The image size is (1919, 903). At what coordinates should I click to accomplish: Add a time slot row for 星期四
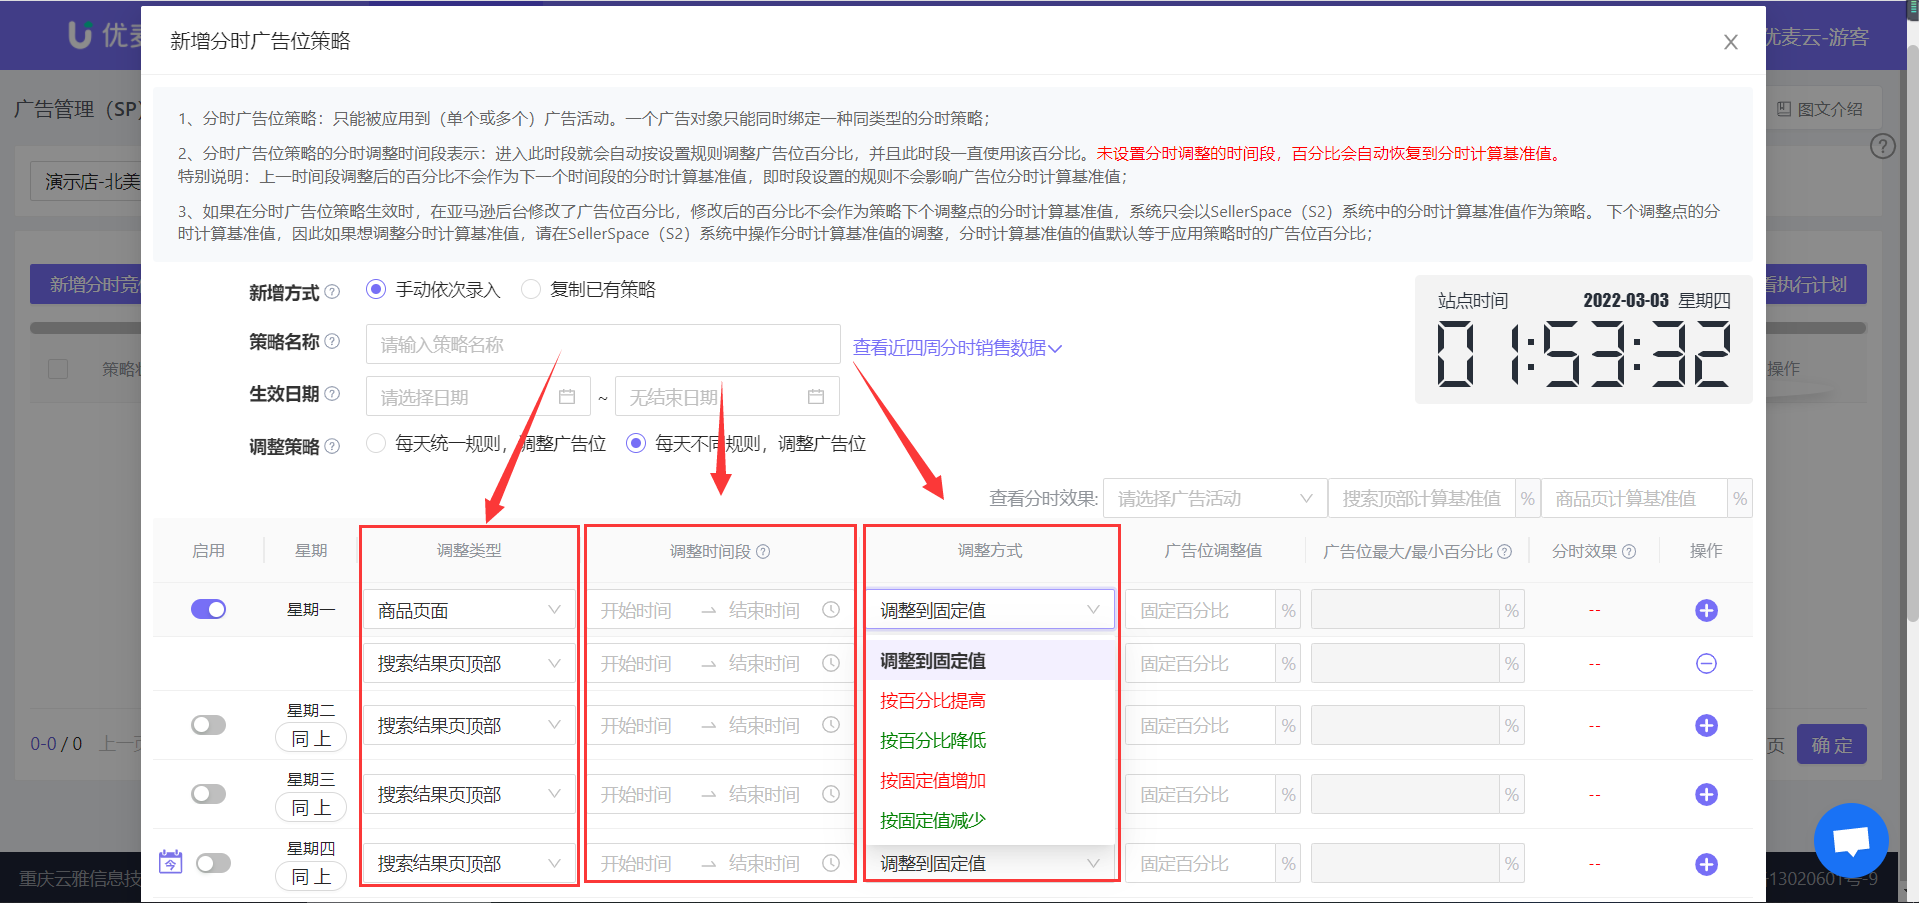(1706, 865)
